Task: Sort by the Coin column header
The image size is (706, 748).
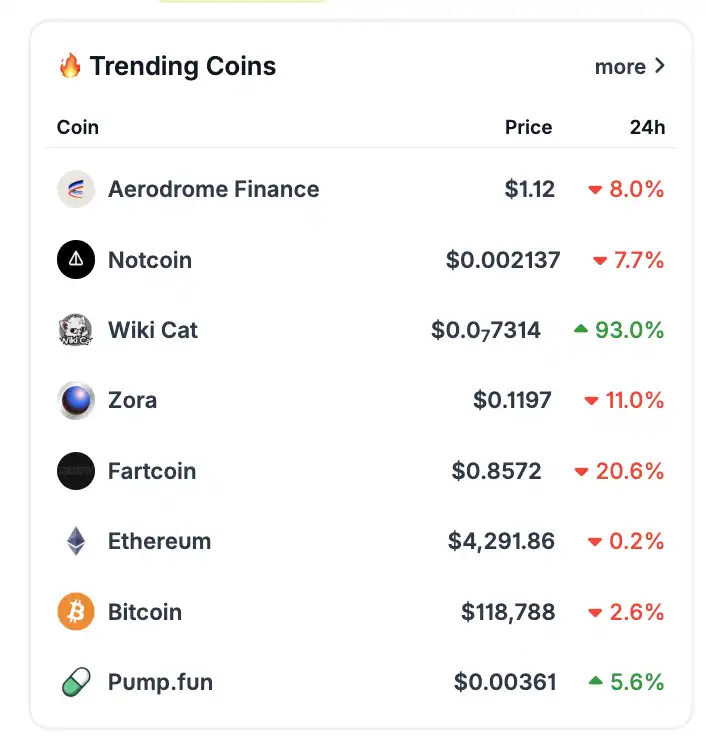Action: (x=78, y=127)
